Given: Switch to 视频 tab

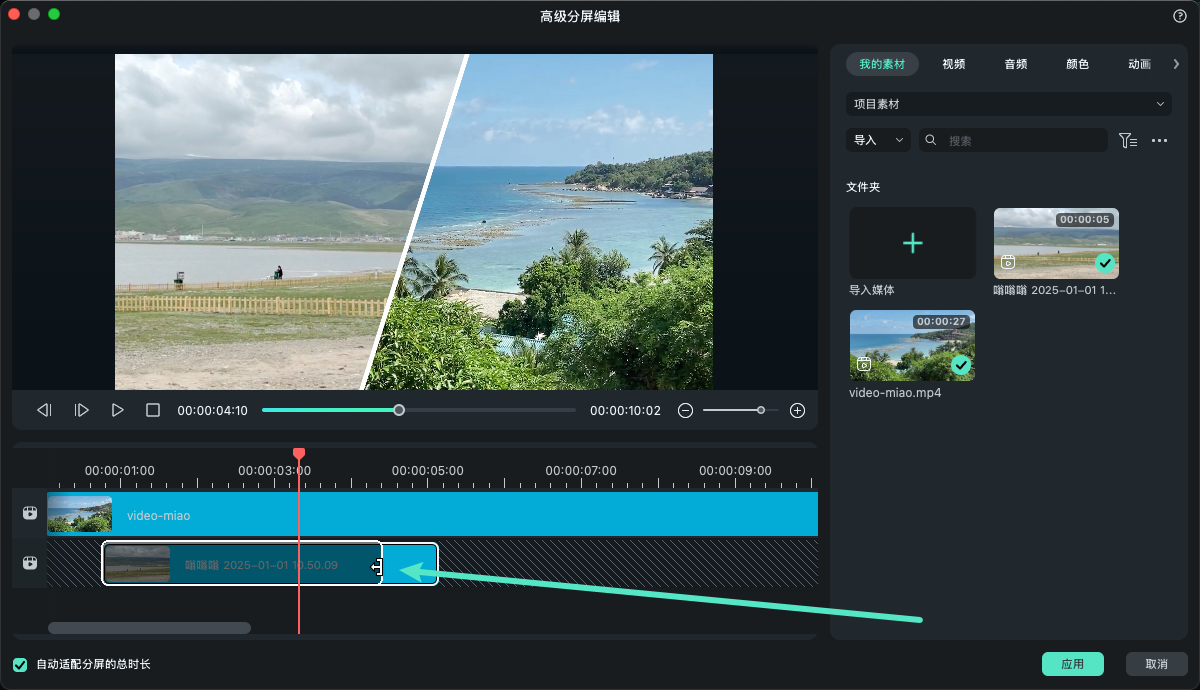Looking at the screenshot, I should (954, 64).
